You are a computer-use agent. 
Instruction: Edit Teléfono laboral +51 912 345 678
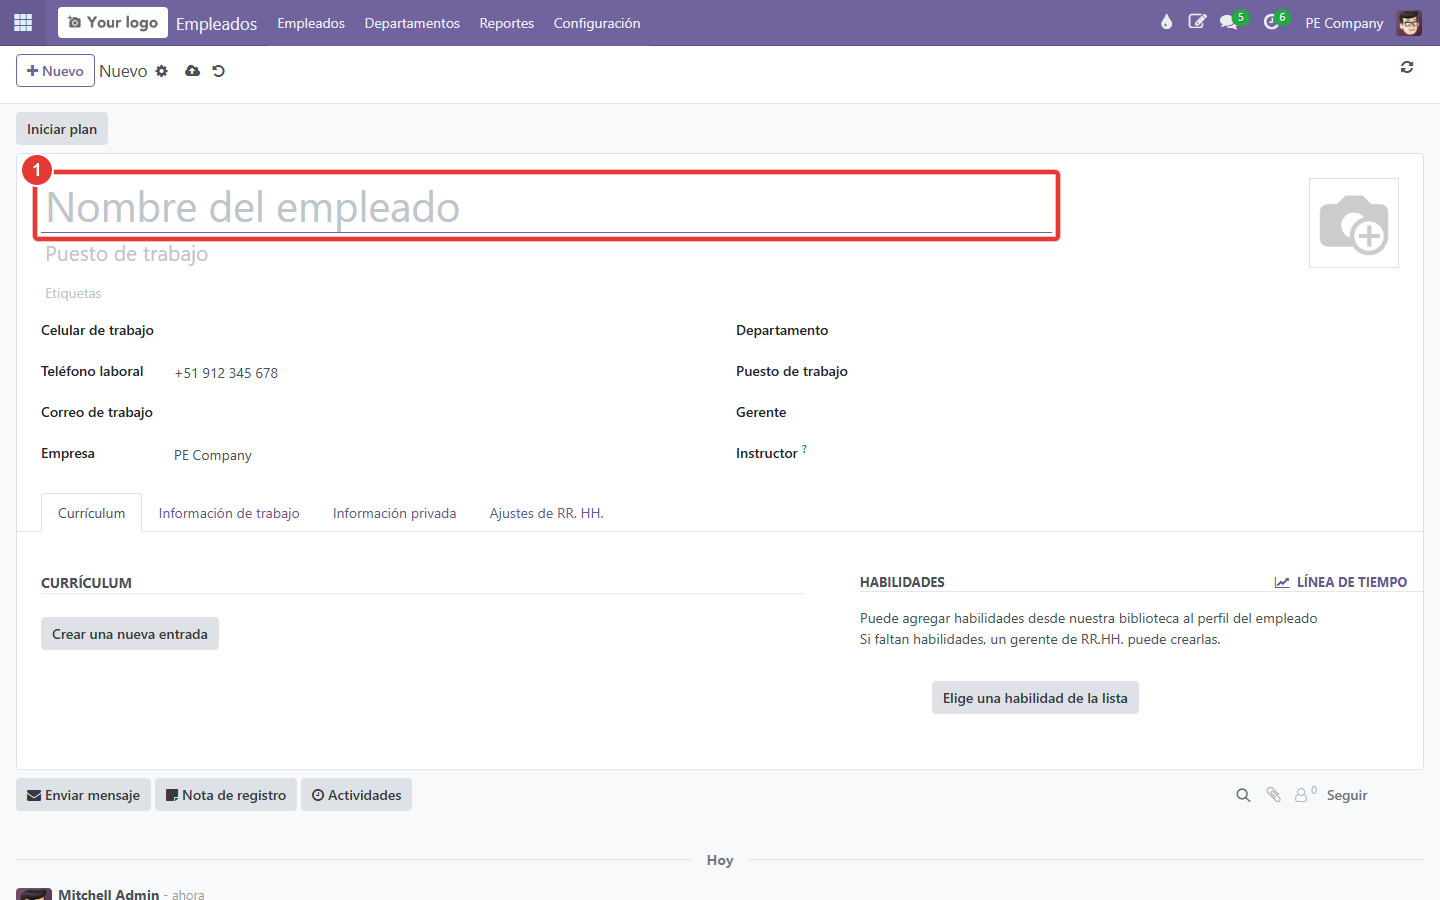pos(435,373)
